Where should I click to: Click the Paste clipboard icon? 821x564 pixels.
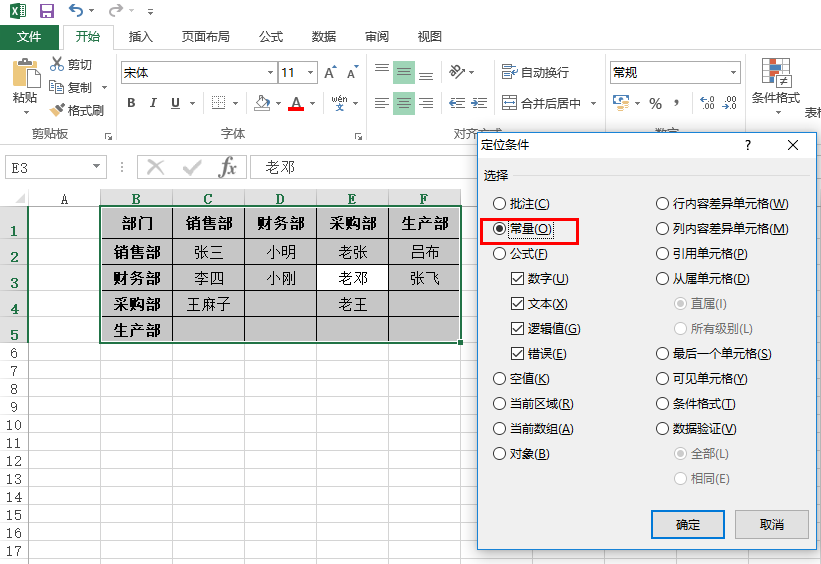click(x=25, y=73)
